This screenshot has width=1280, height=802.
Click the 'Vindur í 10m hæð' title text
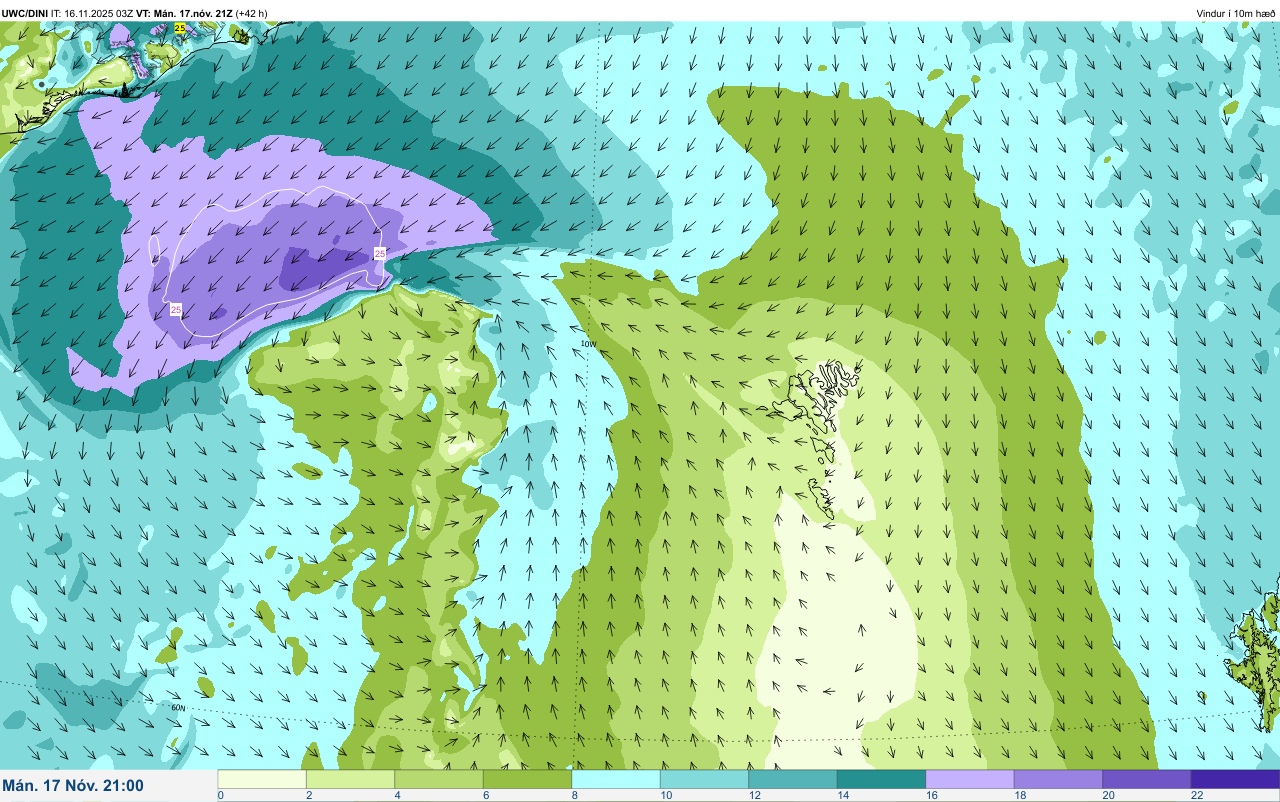pos(1236,13)
